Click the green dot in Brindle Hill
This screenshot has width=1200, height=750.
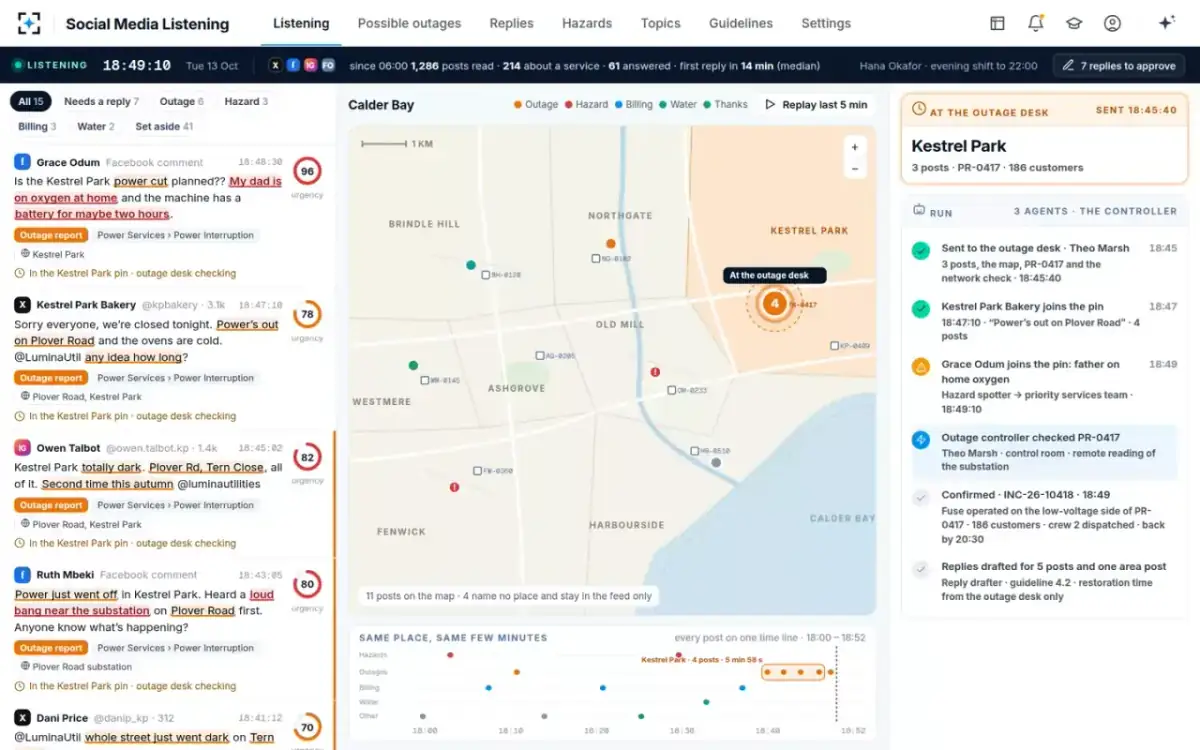pyautogui.click(x=470, y=265)
